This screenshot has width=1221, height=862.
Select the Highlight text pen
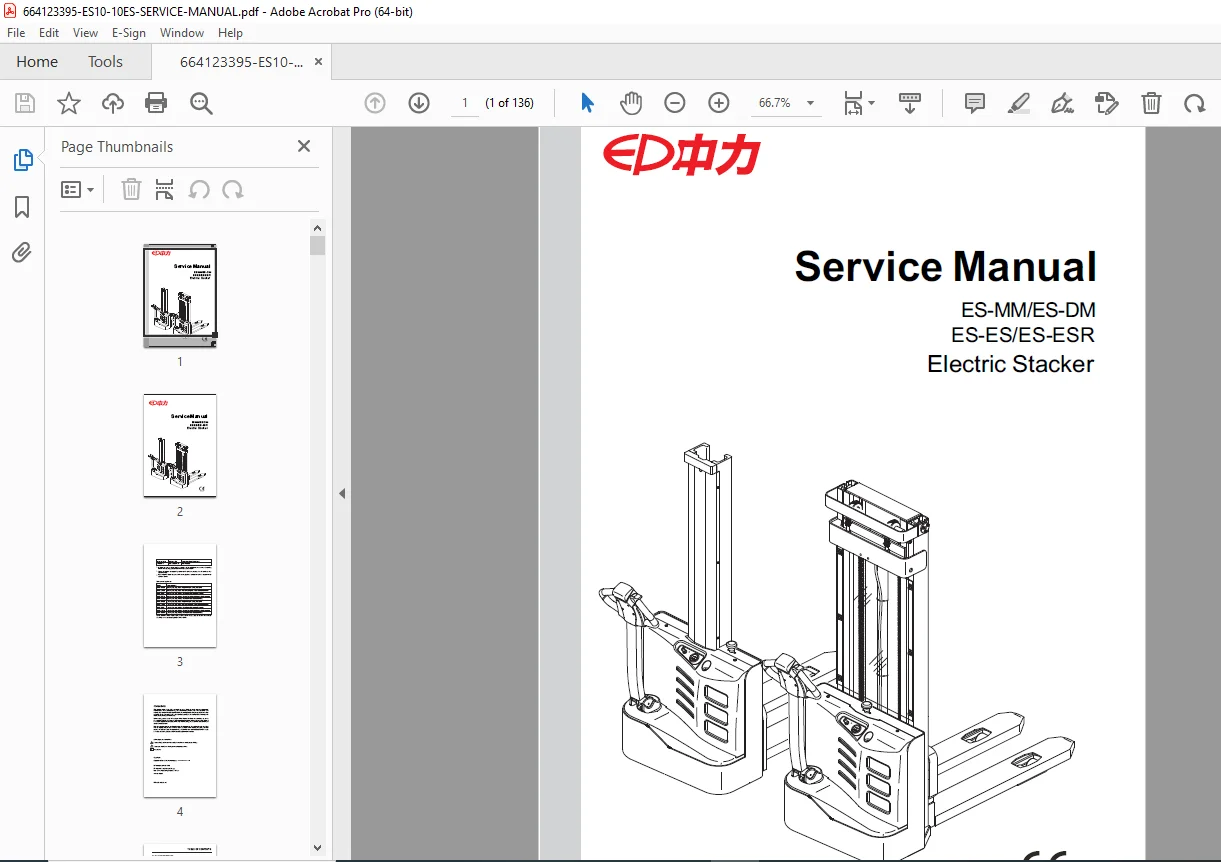coord(1019,103)
